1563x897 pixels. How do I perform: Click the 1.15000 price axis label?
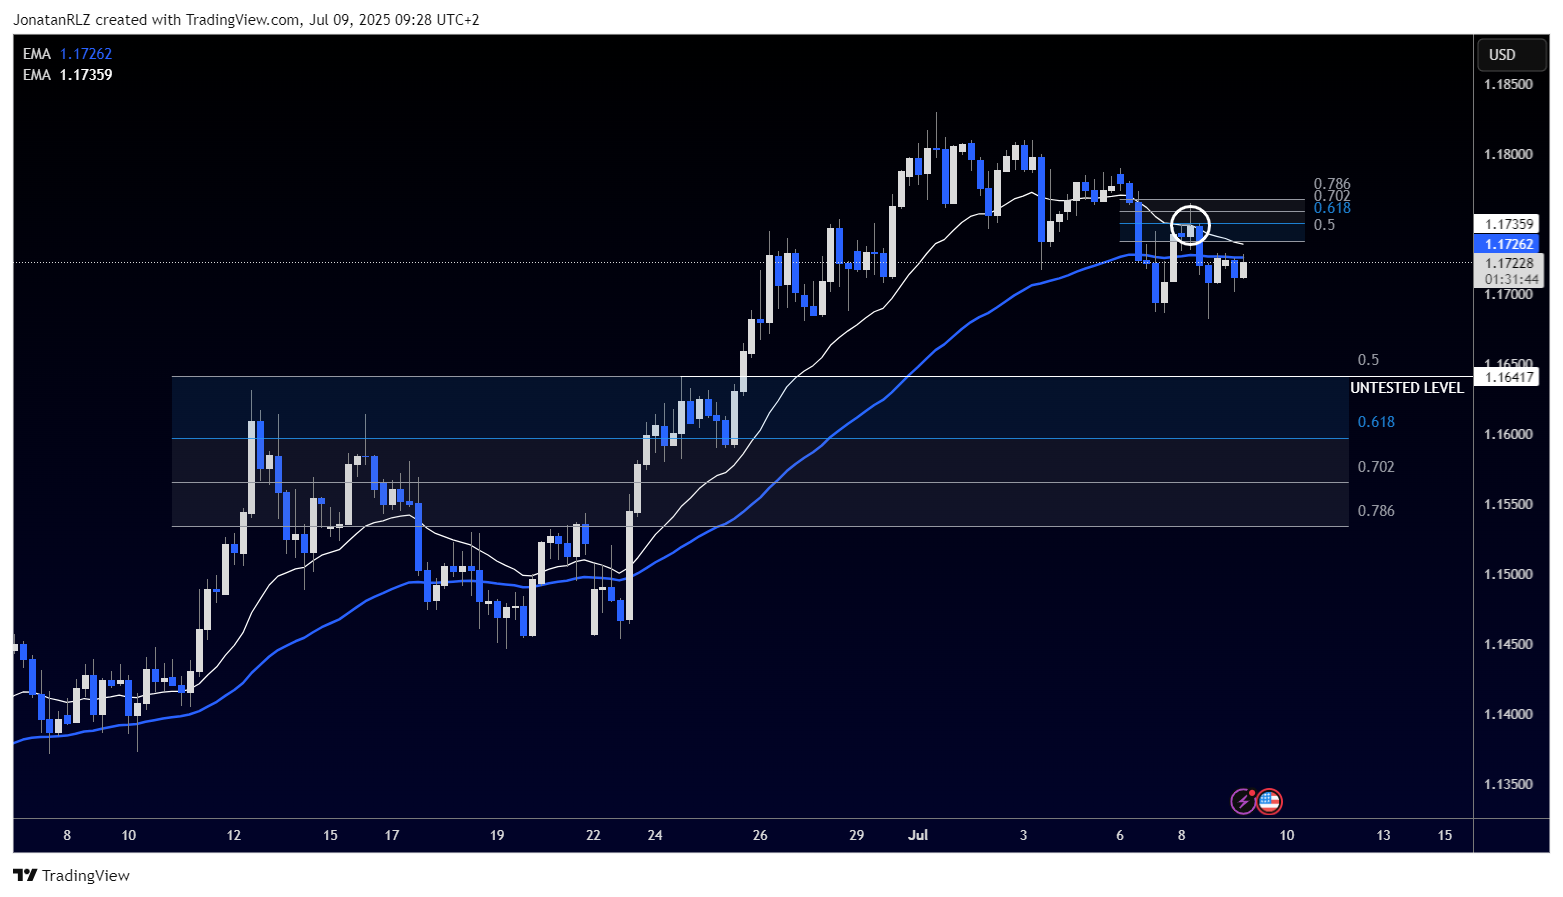(x=1508, y=574)
